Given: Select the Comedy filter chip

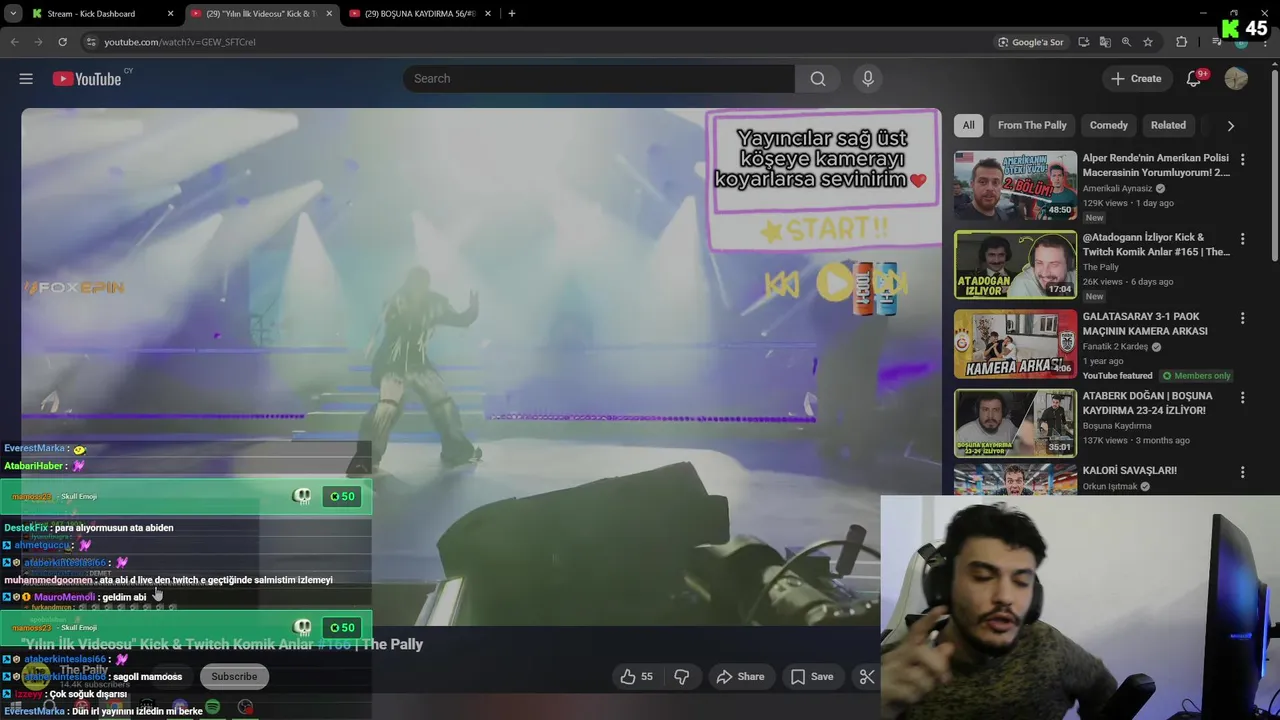Looking at the screenshot, I should click(1108, 125).
